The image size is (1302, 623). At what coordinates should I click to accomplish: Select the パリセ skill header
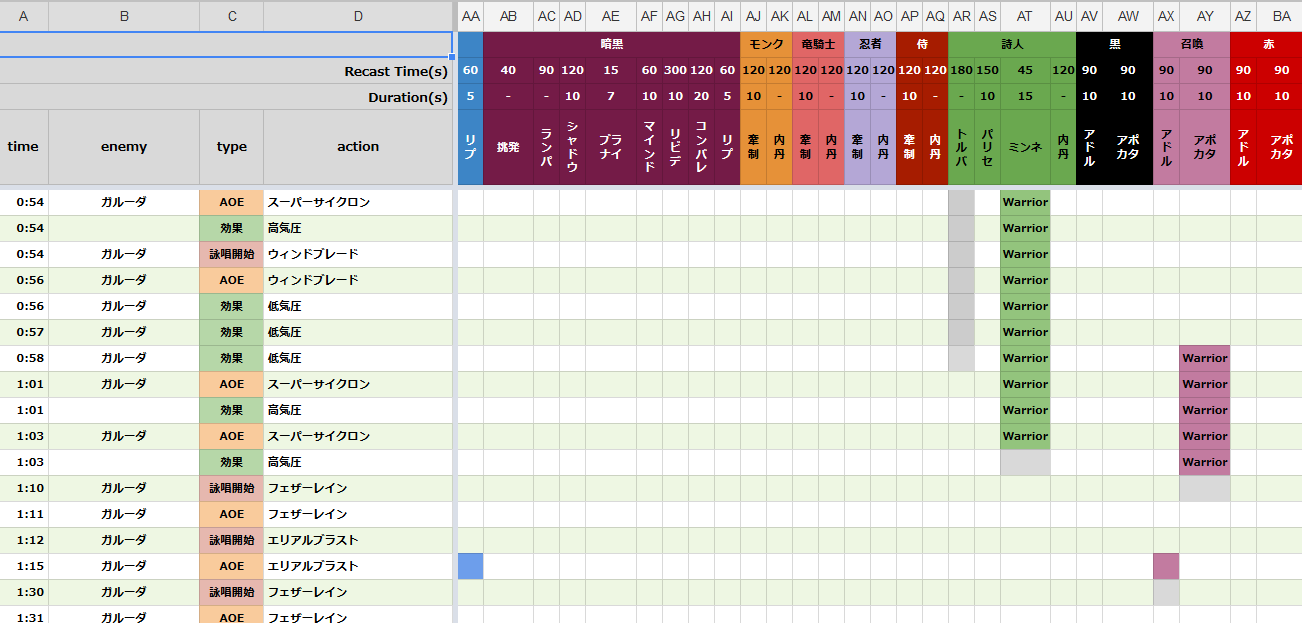point(987,147)
